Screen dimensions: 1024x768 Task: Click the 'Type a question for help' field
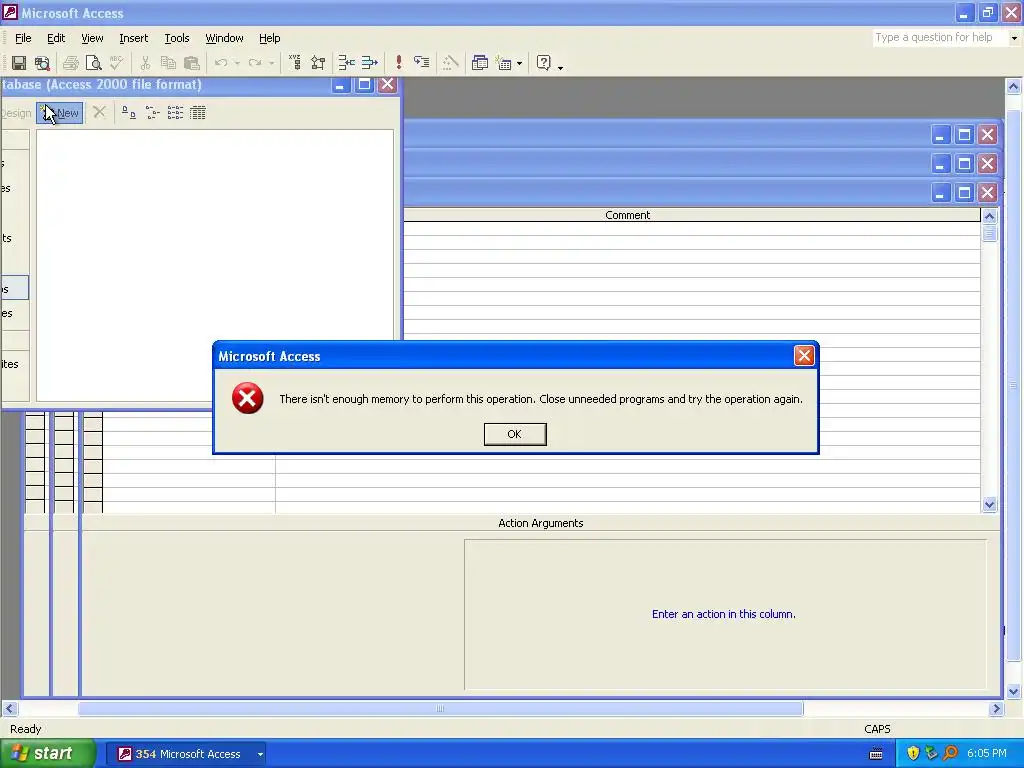point(940,38)
